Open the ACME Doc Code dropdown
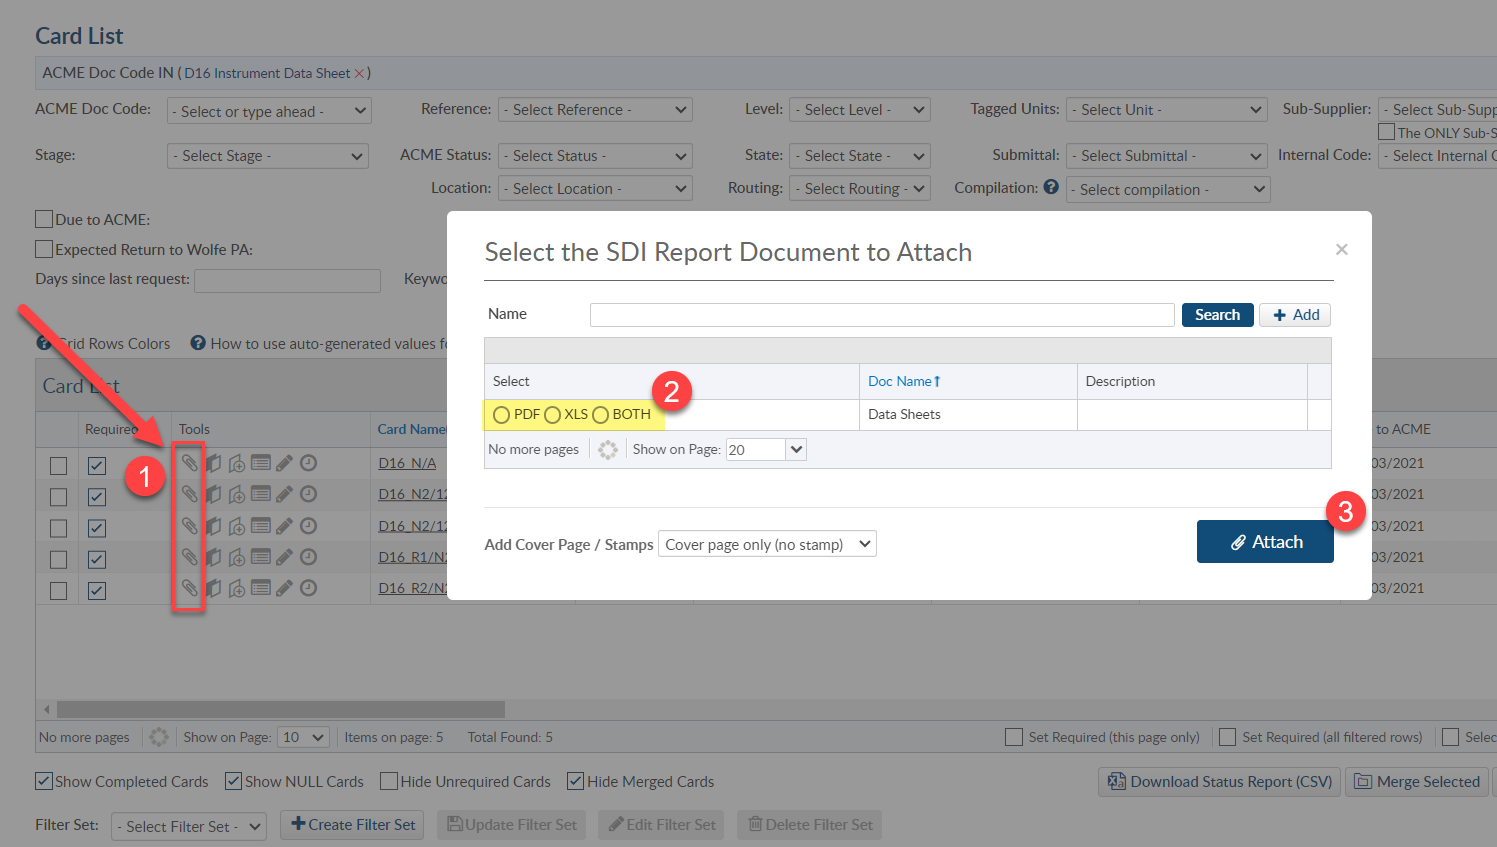This screenshot has width=1497, height=847. [269, 111]
